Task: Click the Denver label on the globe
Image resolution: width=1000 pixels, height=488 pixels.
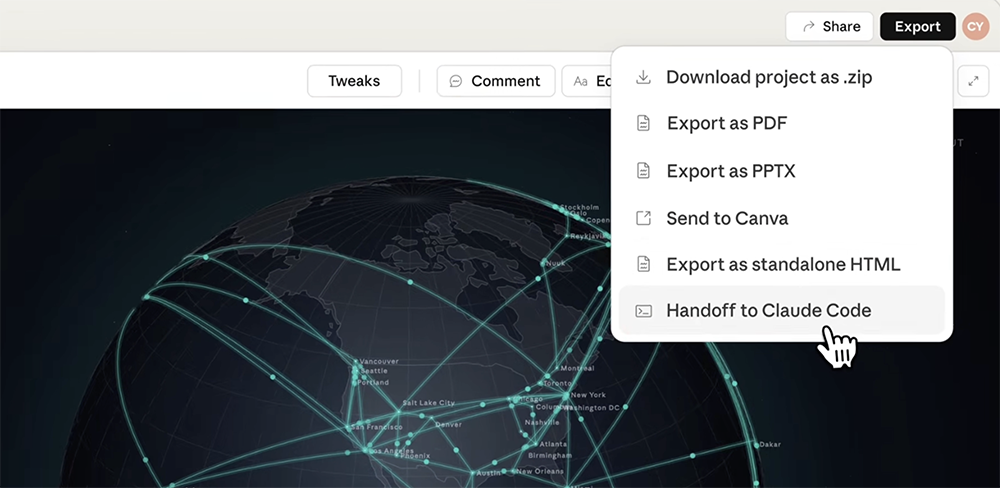Action: tap(448, 424)
